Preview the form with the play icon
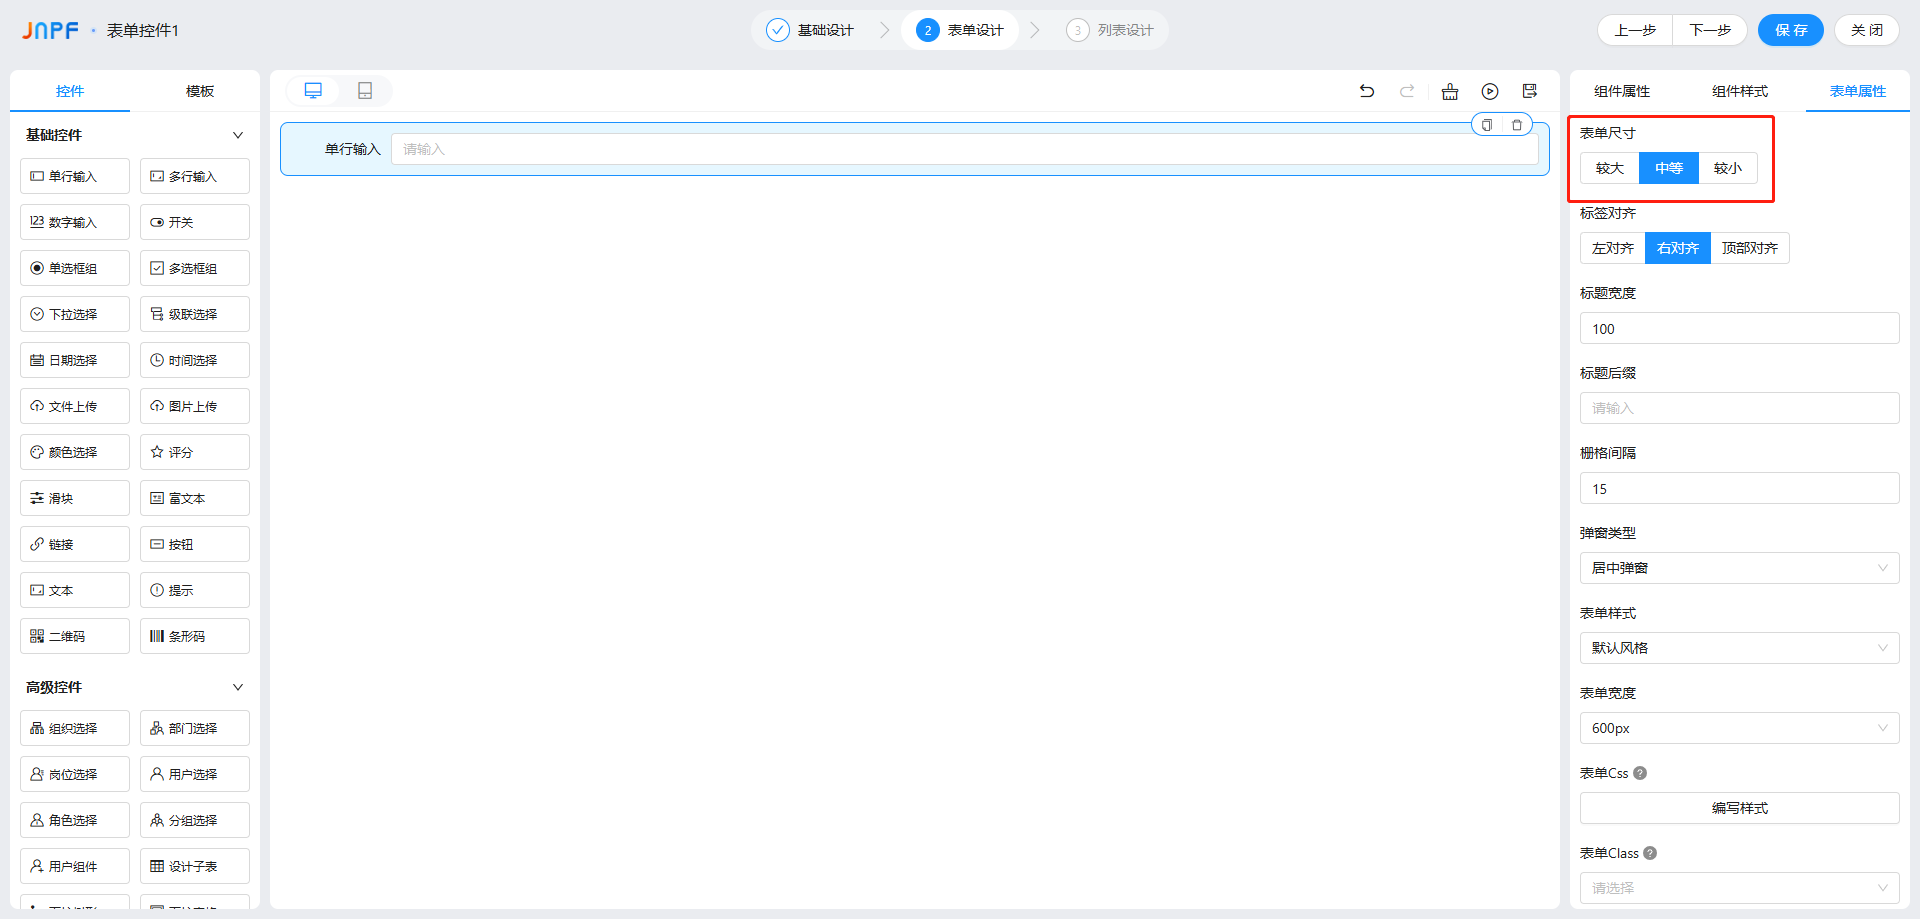The height and width of the screenshot is (919, 1920). [x=1490, y=91]
